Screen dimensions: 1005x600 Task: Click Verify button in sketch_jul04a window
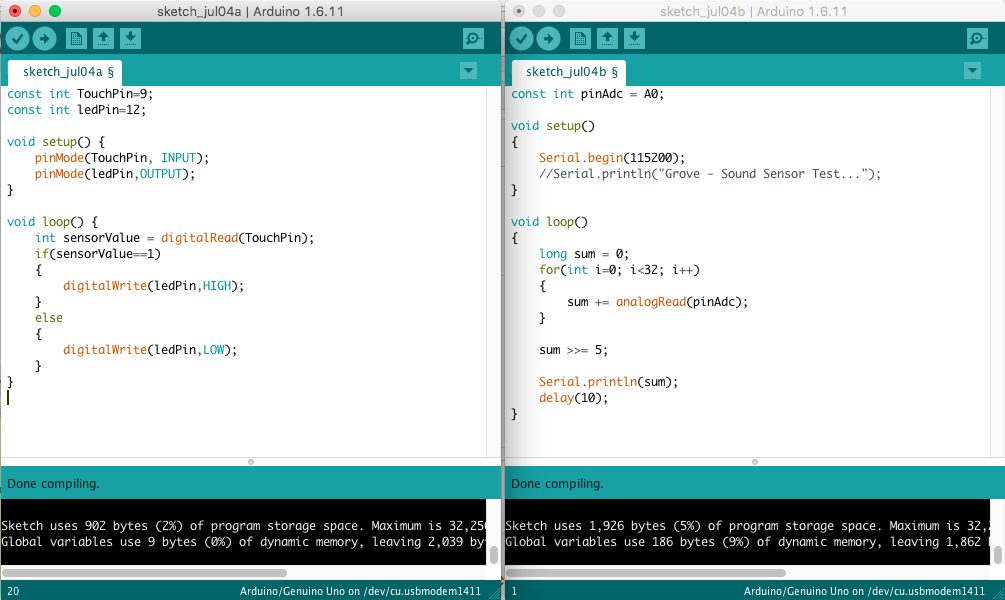pos(17,38)
